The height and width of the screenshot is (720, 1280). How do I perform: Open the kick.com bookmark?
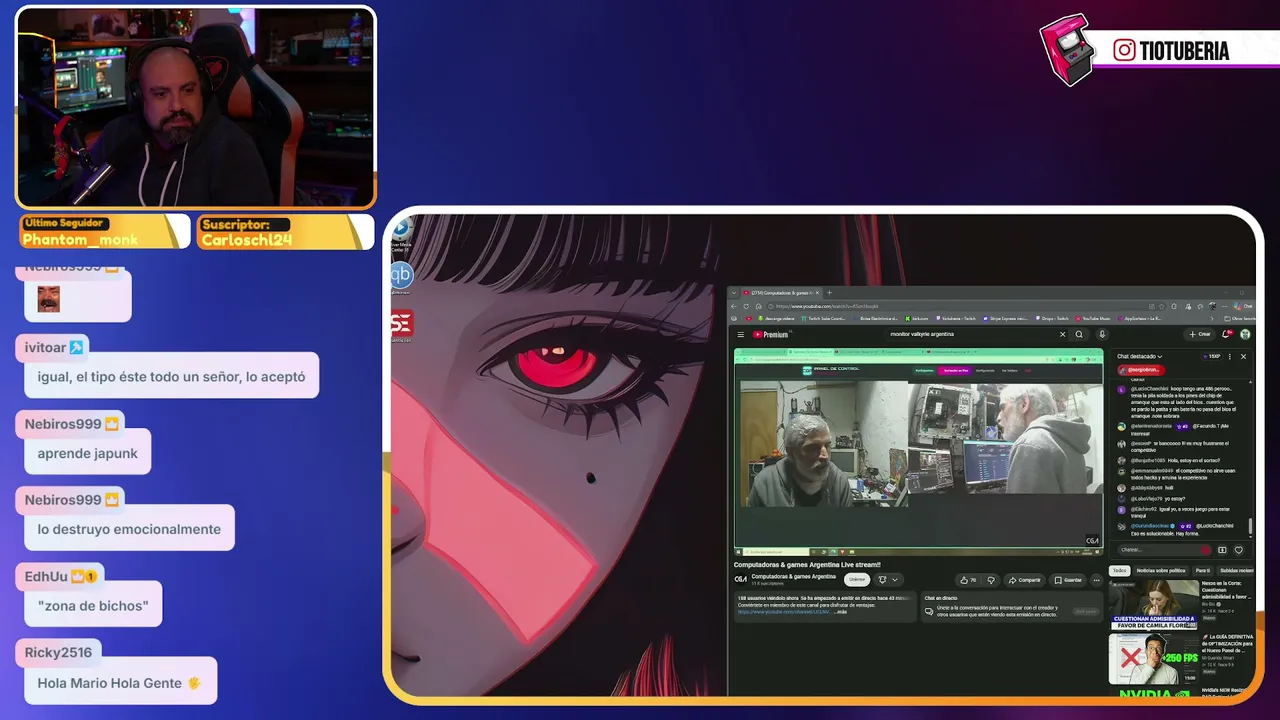click(917, 319)
